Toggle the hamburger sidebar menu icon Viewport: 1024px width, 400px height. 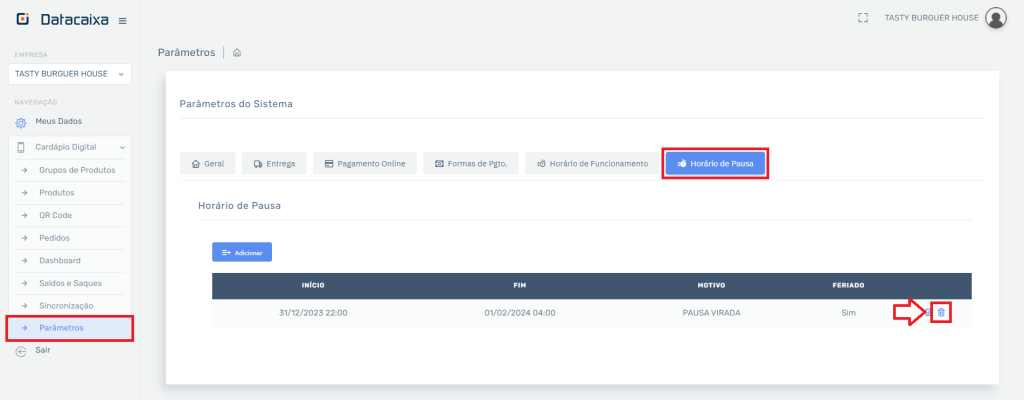click(122, 21)
